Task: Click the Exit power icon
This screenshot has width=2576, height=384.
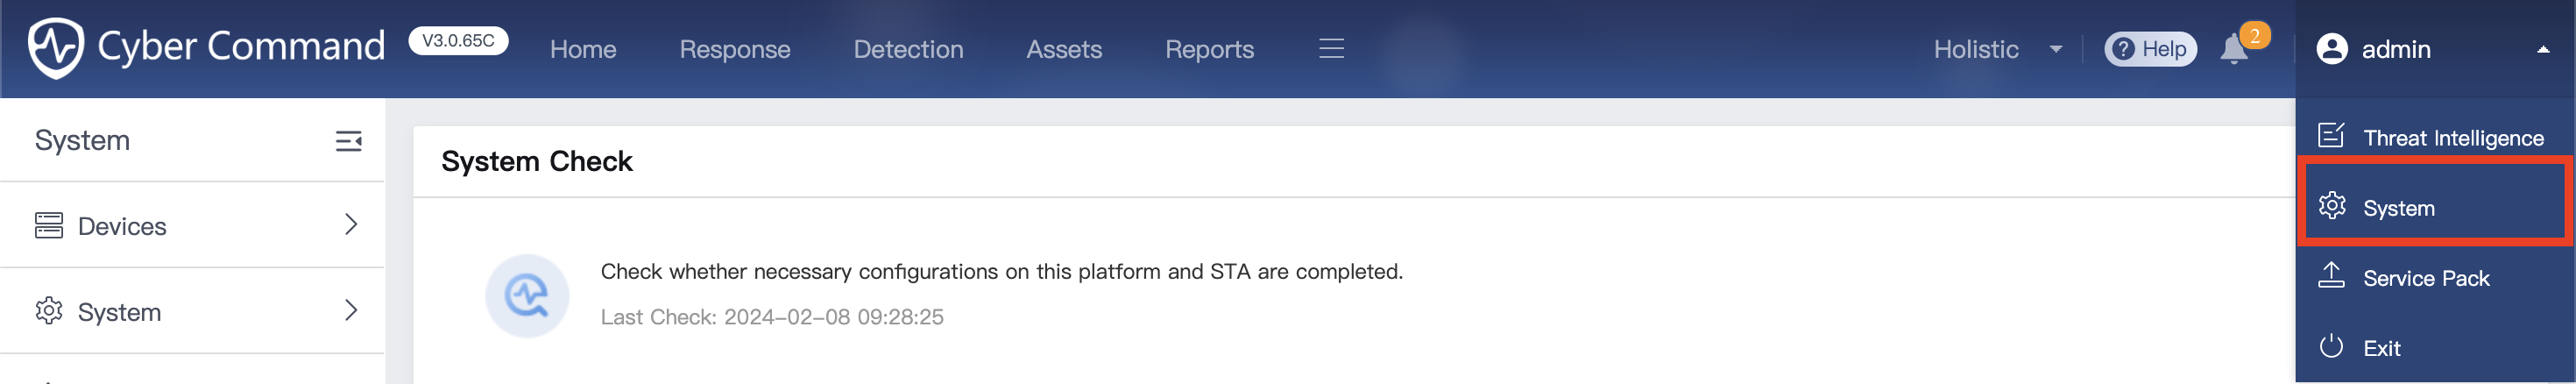Action: (x=2331, y=347)
